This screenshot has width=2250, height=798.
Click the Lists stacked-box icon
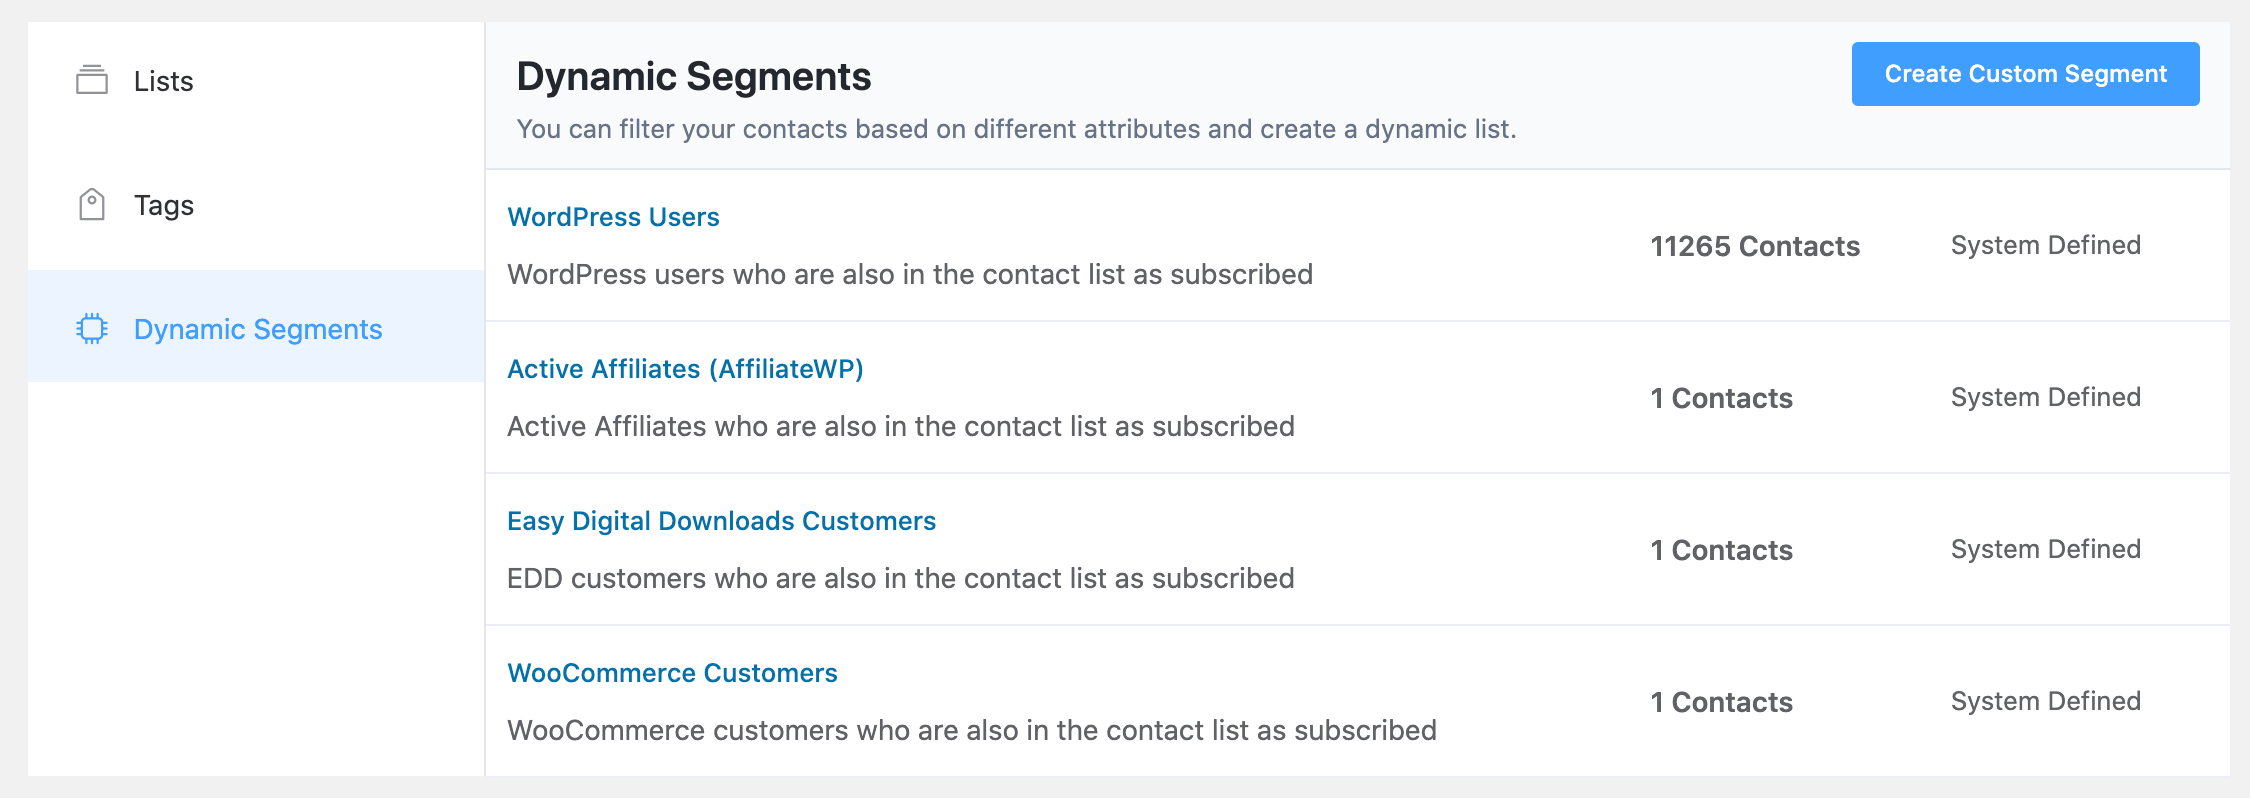pyautogui.click(x=92, y=80)
